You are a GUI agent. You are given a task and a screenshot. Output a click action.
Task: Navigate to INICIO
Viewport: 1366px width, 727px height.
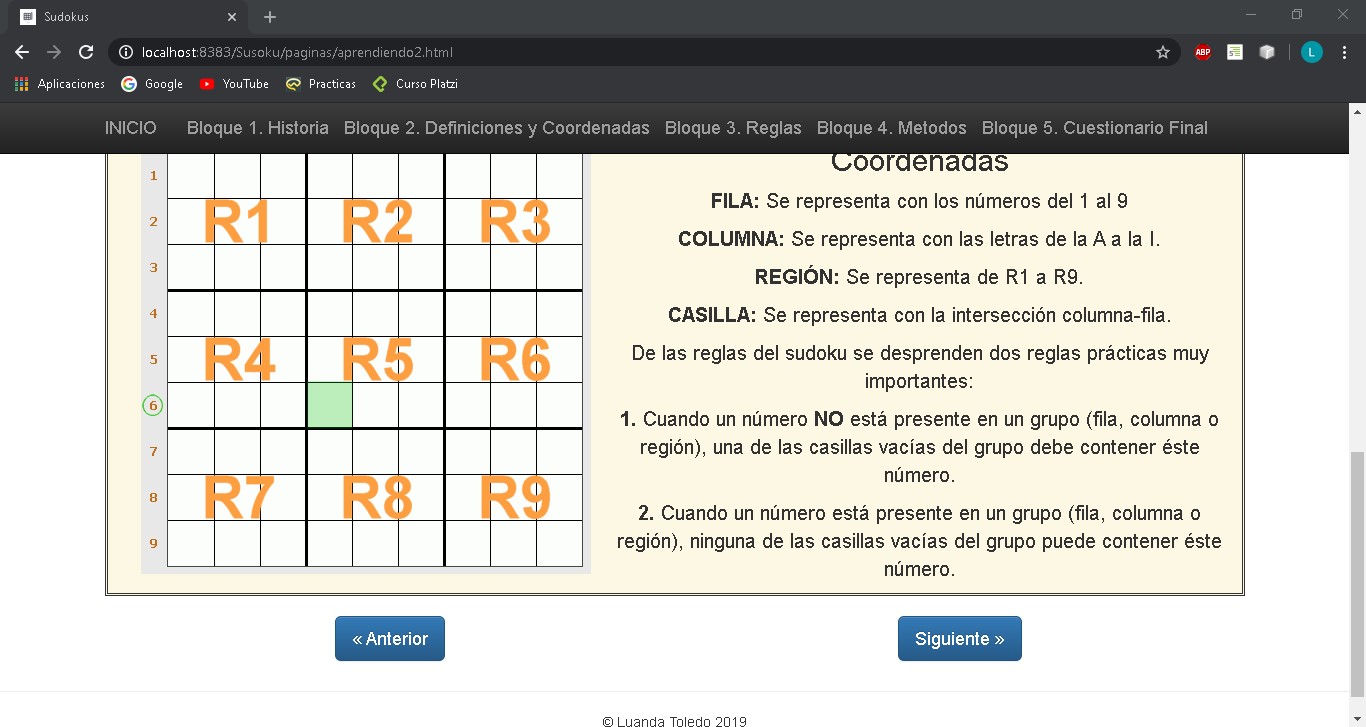[131, 128]
